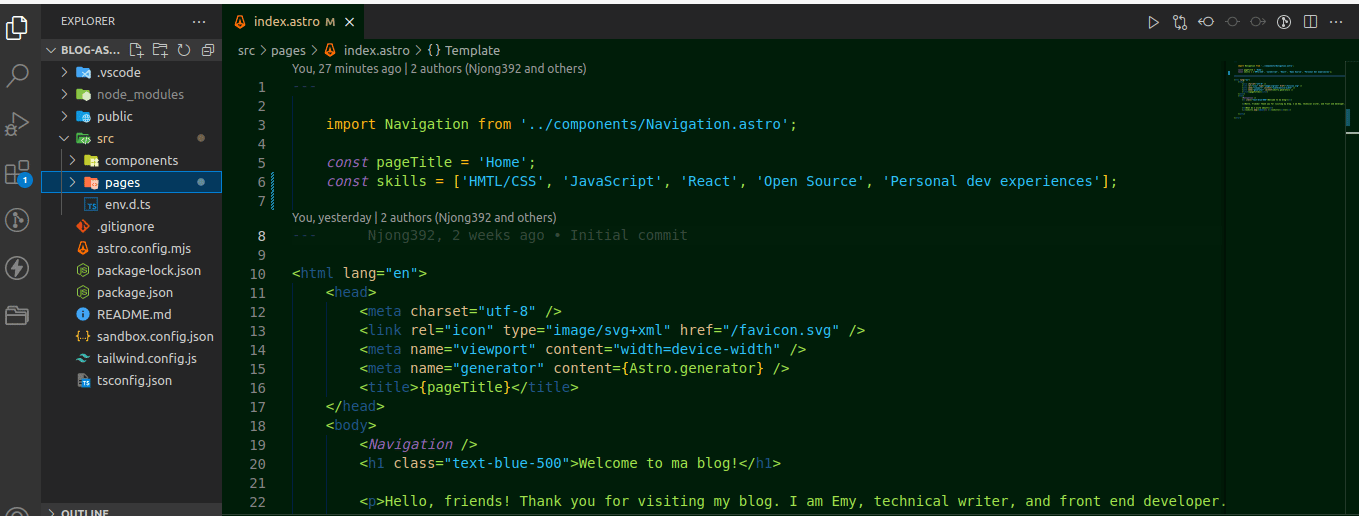
Task: Click the pages breadcrumb segment
Action: [x=288, y=50]
